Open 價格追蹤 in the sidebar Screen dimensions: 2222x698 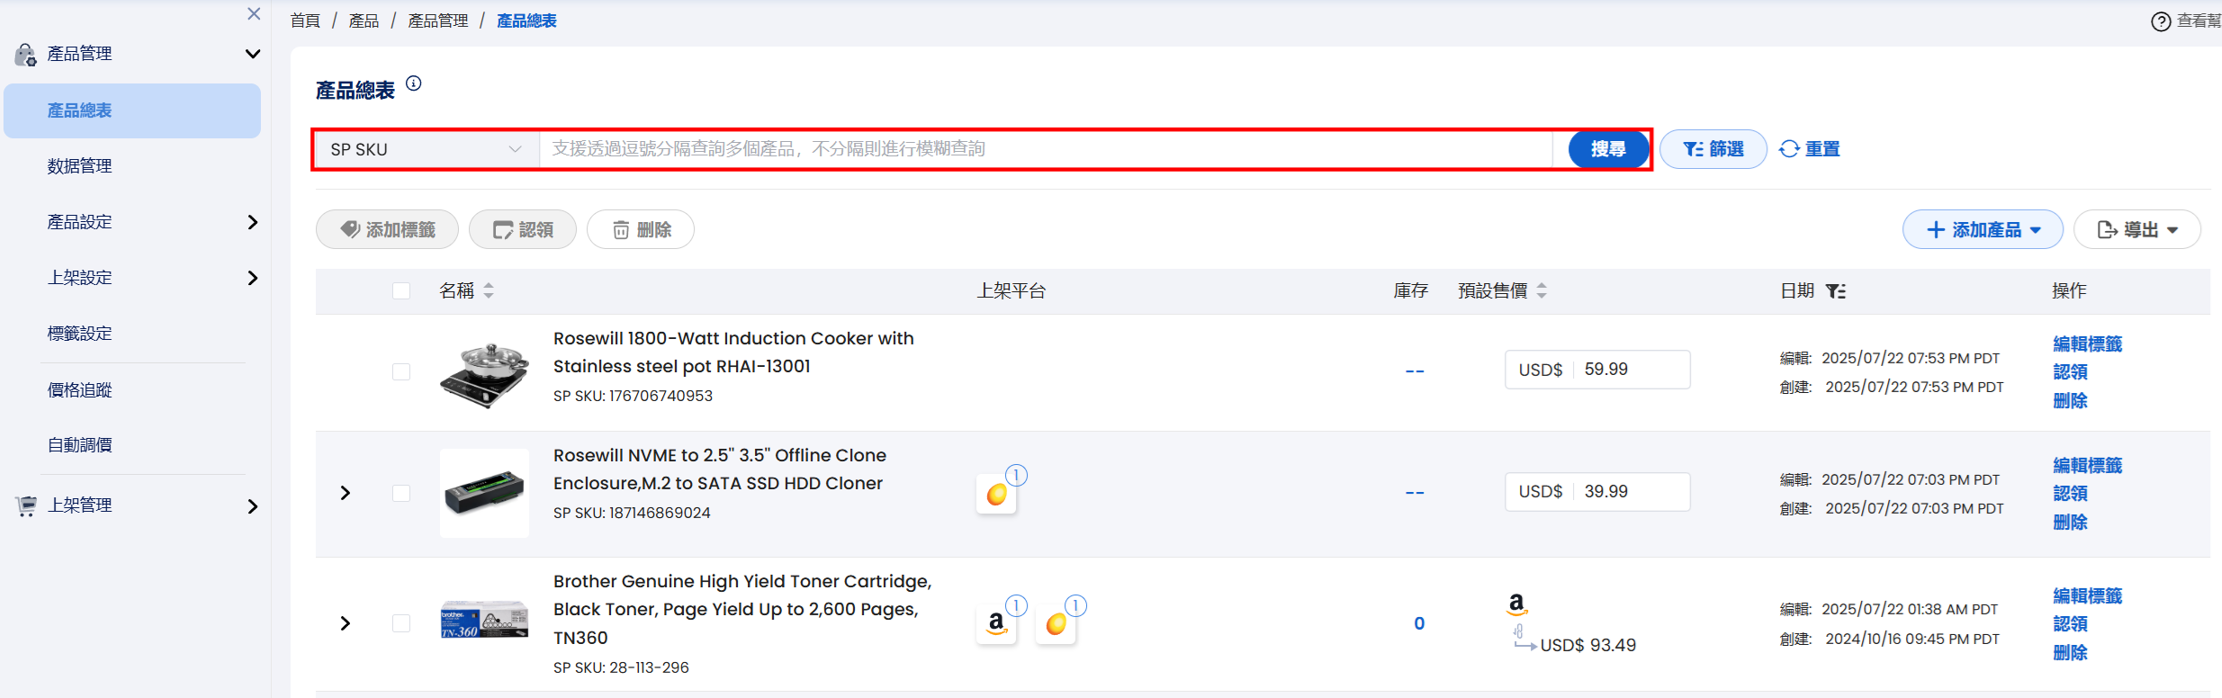[x=80, y=390]
